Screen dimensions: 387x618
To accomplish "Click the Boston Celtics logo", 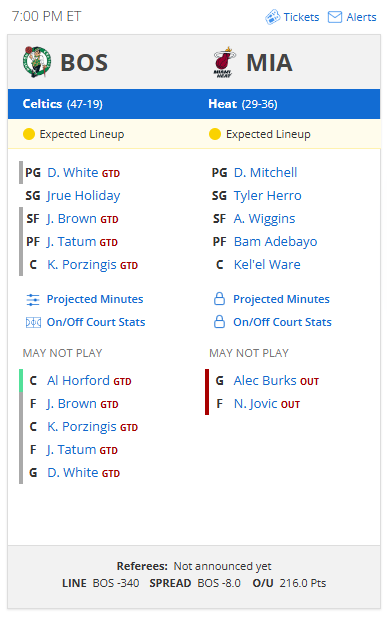I will click(37, 62).
